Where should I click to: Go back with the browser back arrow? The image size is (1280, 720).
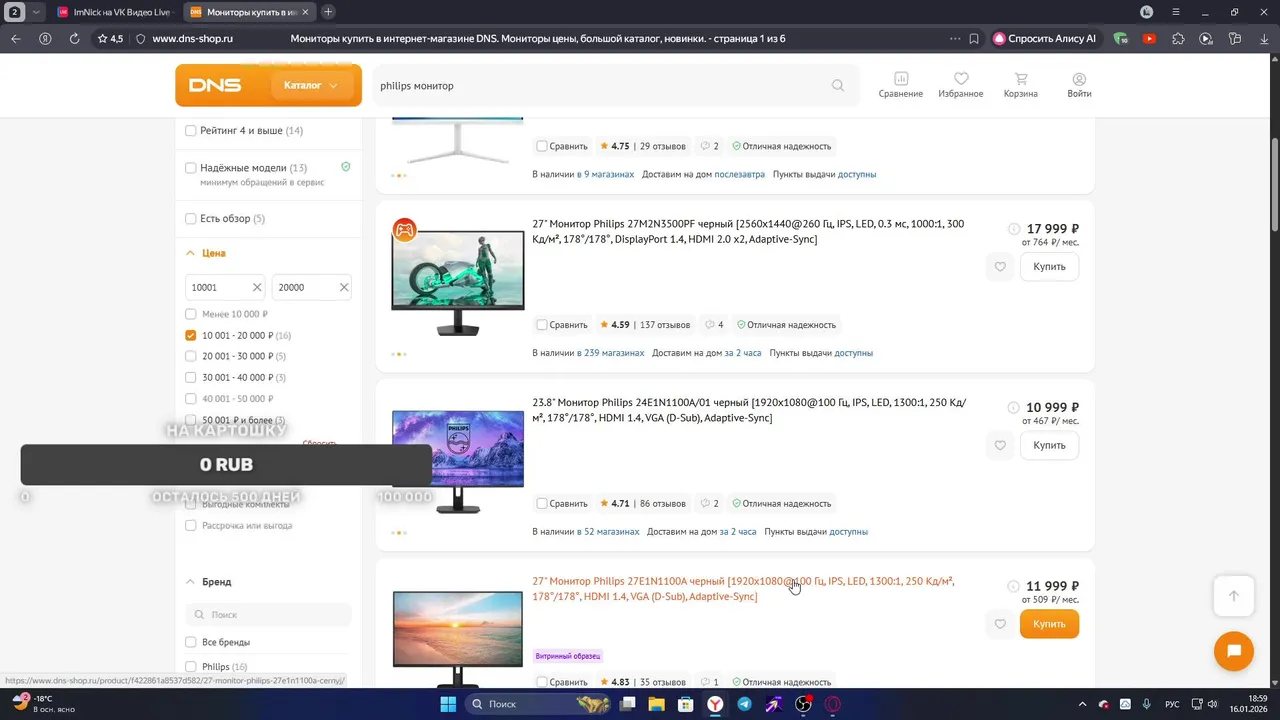(x=16, y=39)
